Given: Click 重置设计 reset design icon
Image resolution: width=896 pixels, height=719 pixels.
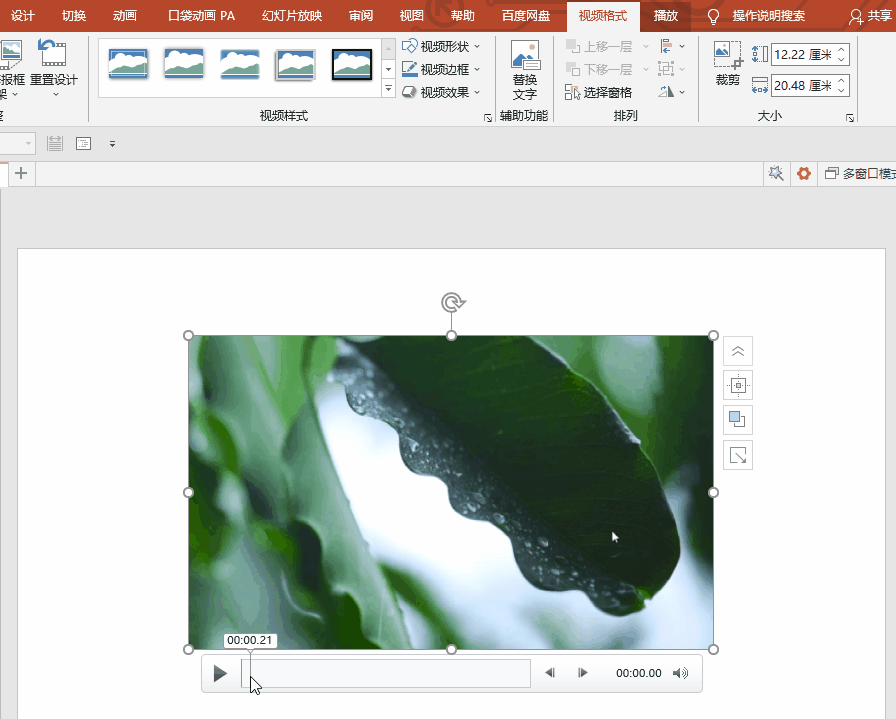Looking at the screenshot, I should (x=53, y=53).
